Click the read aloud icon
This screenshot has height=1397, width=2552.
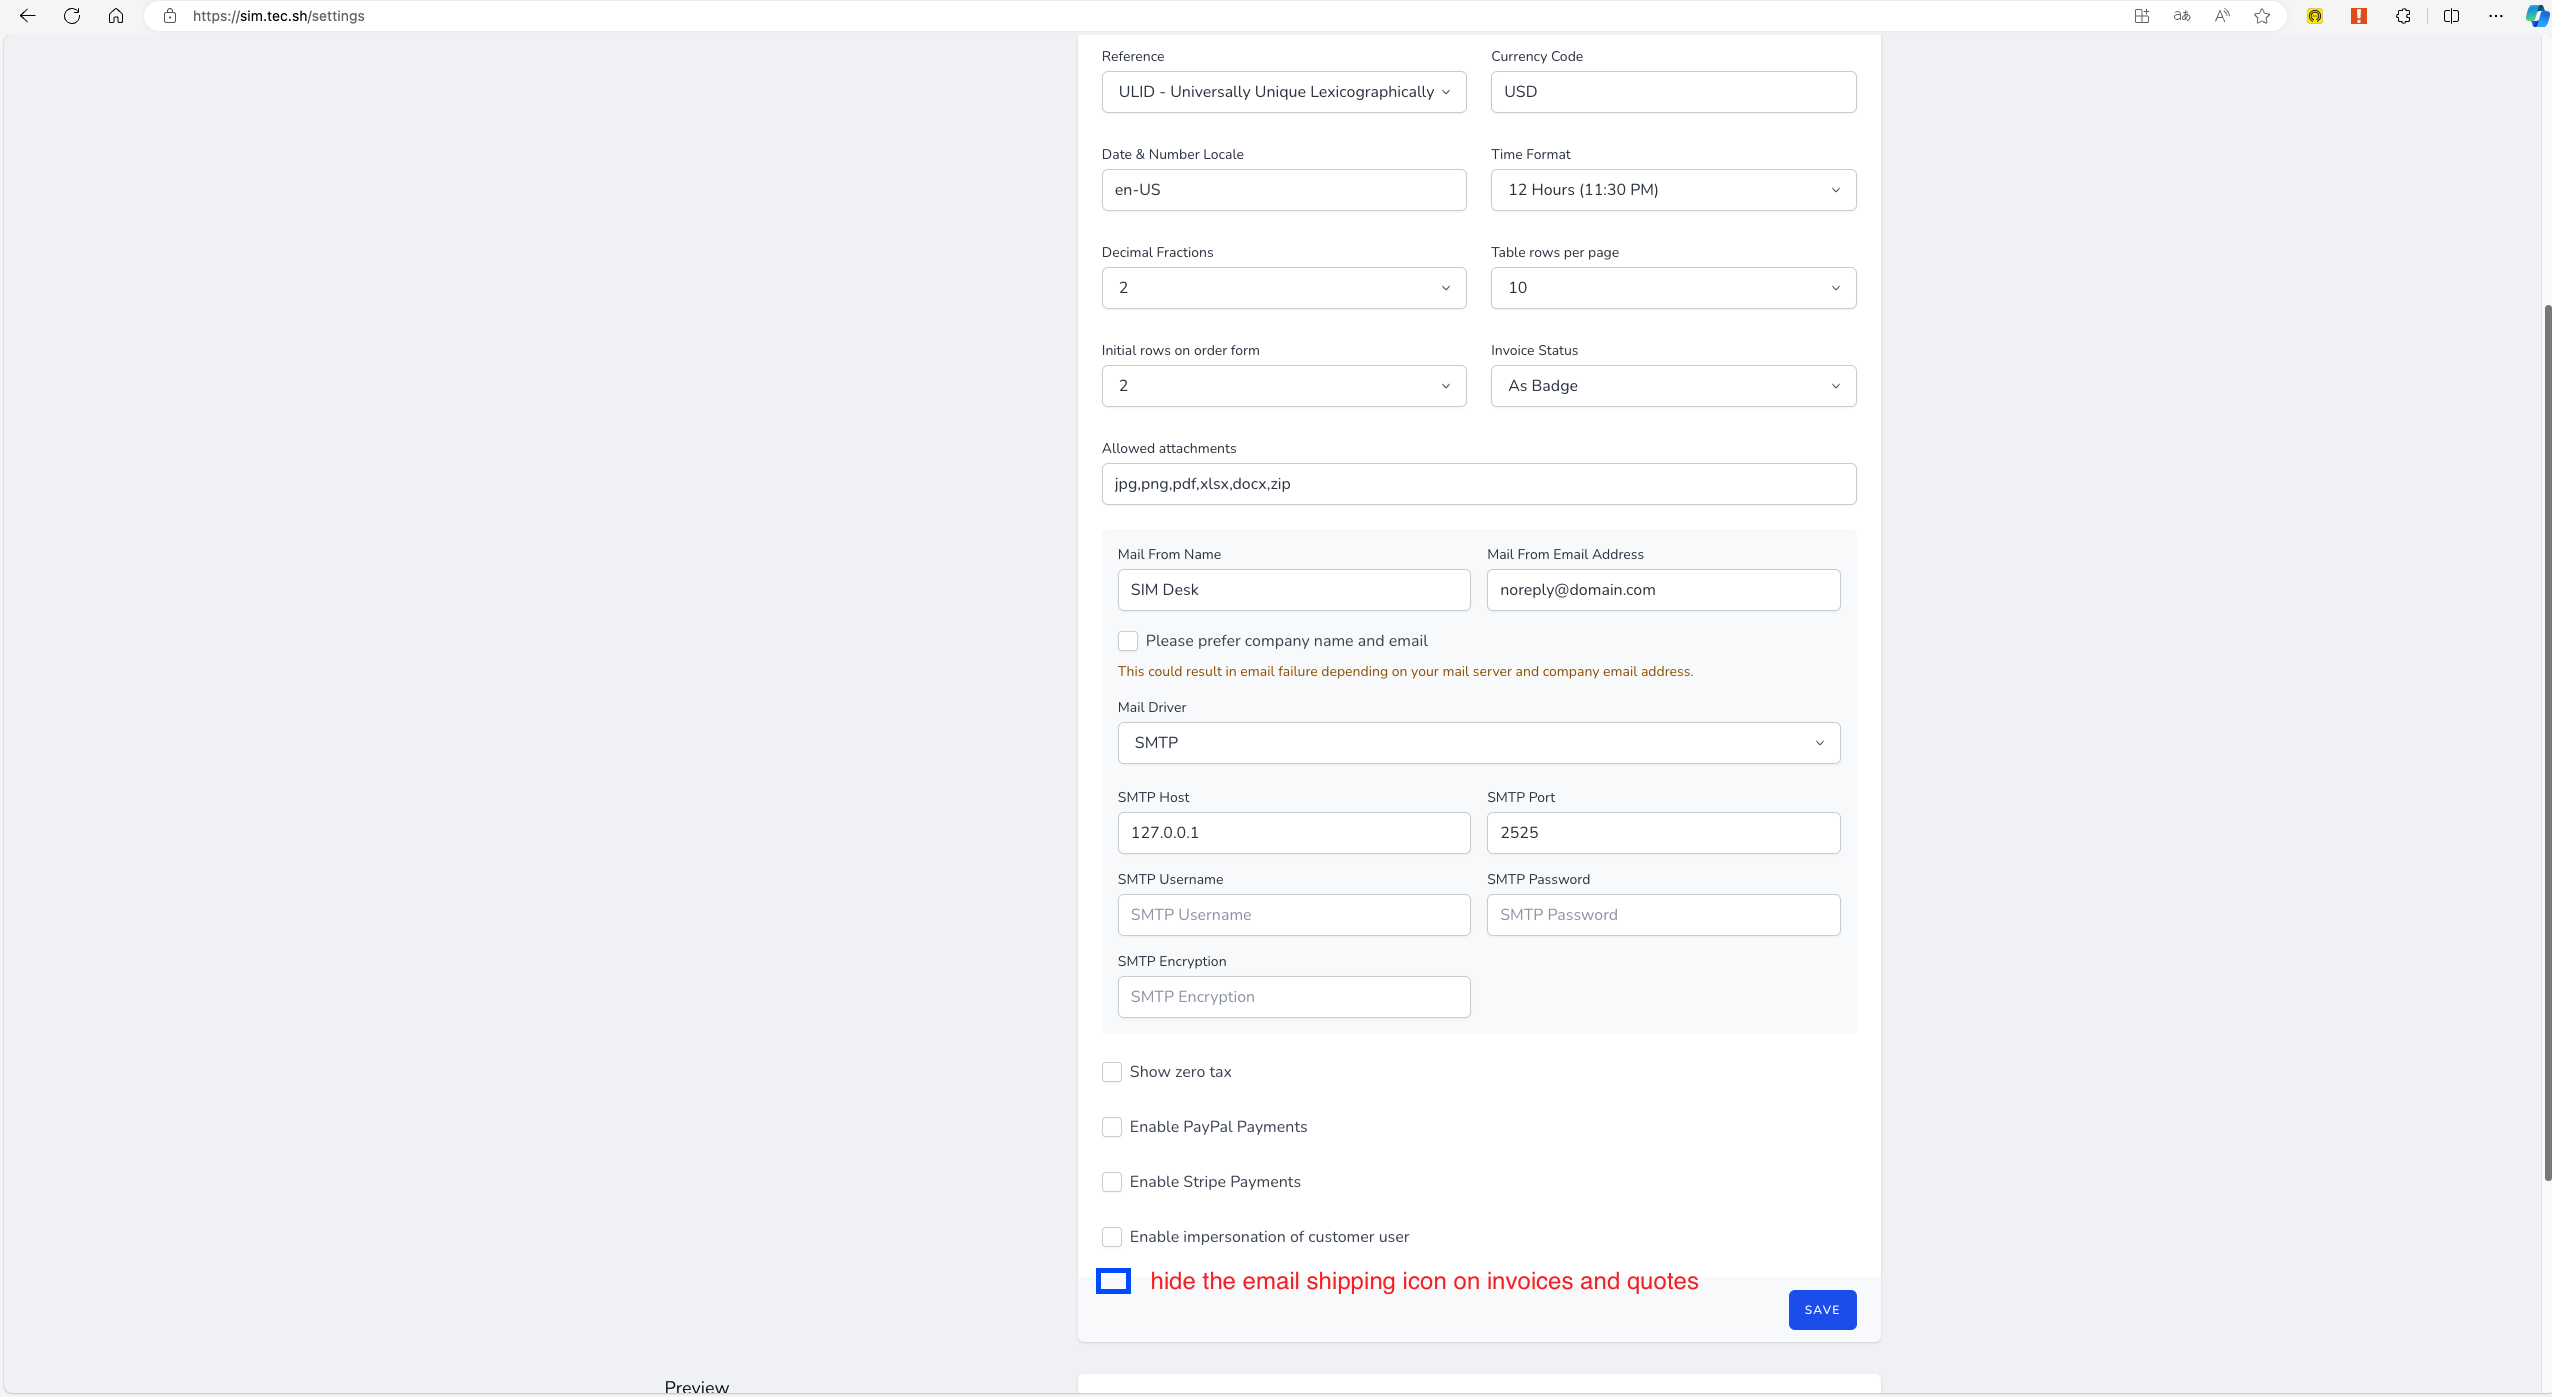[2222, 16]
